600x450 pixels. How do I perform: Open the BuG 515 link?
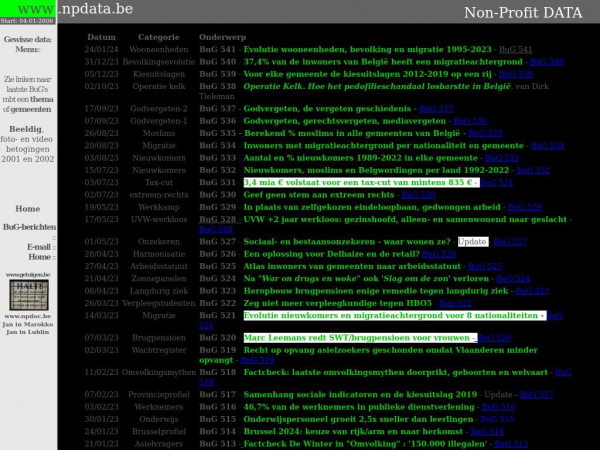coord(497,419)
